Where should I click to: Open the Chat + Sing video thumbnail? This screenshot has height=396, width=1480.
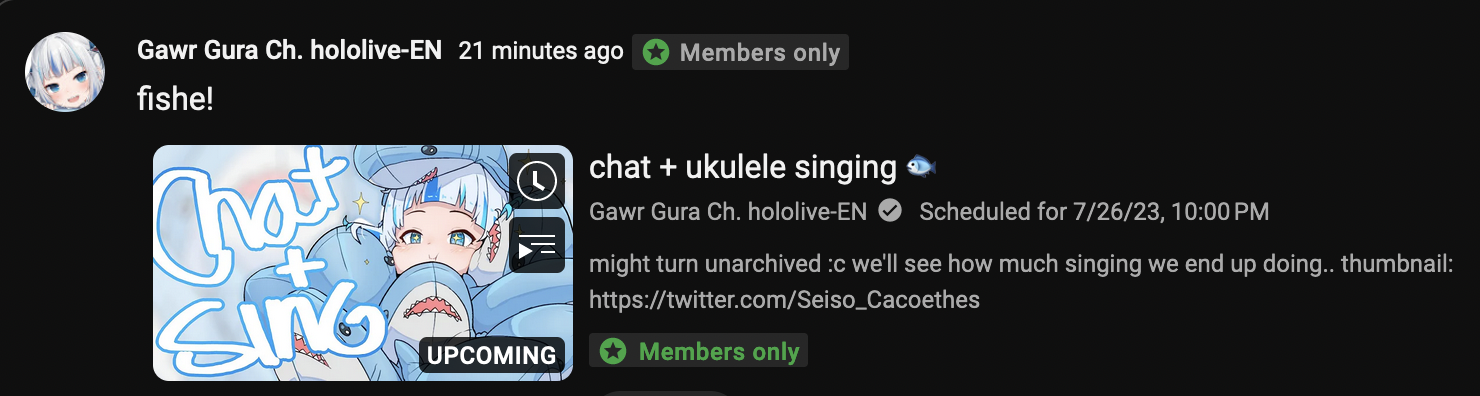[363, 263]
